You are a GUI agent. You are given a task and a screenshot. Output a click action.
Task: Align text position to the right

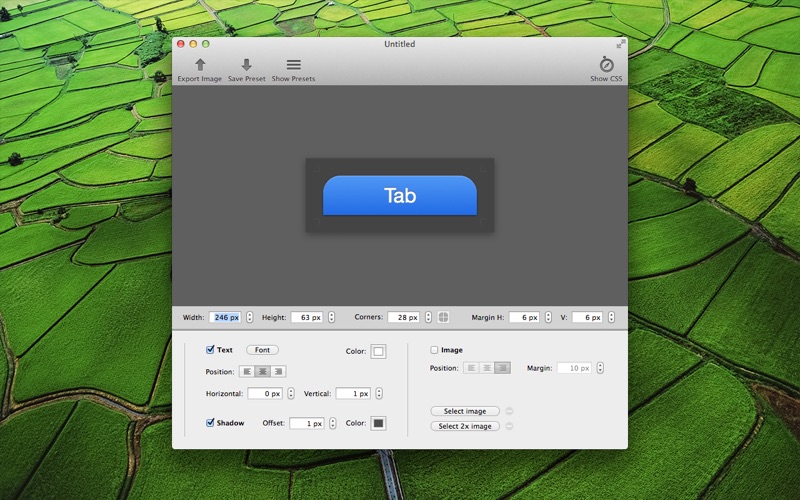point(278,371)
